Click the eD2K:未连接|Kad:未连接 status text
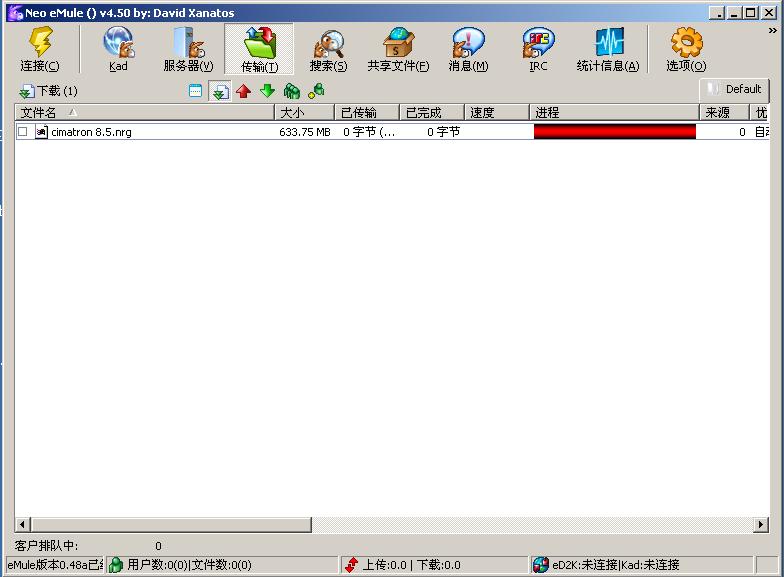 tap(616, 565)
